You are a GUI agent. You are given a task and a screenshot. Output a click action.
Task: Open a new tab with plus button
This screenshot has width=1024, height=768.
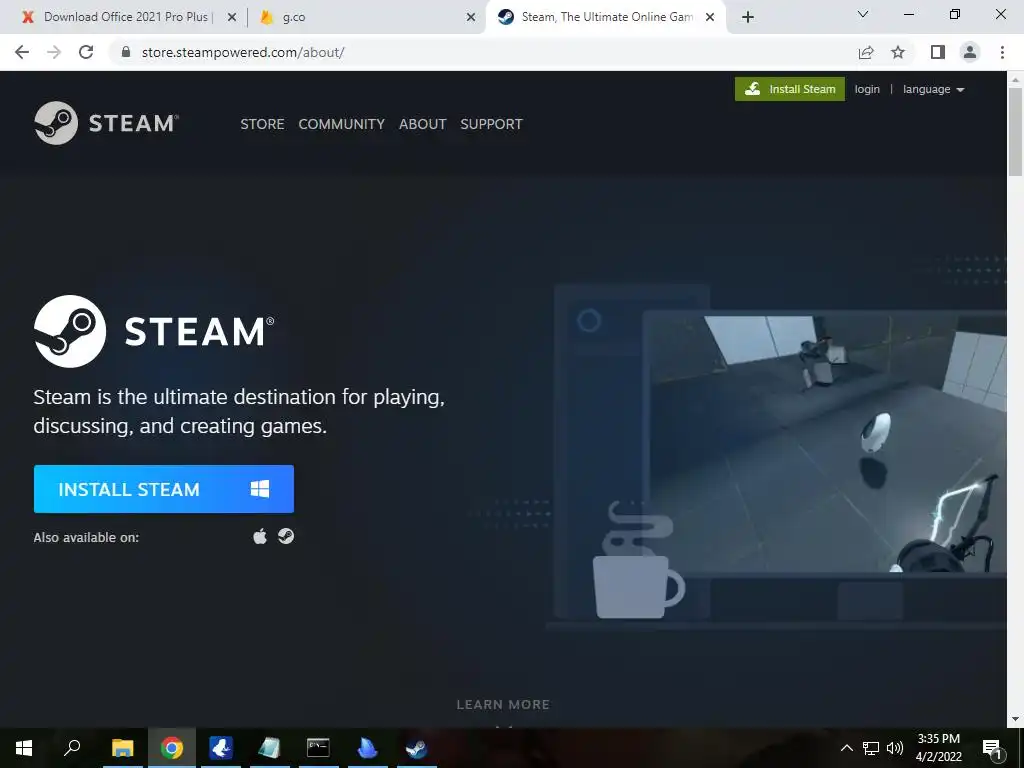(x=748, y=18)
